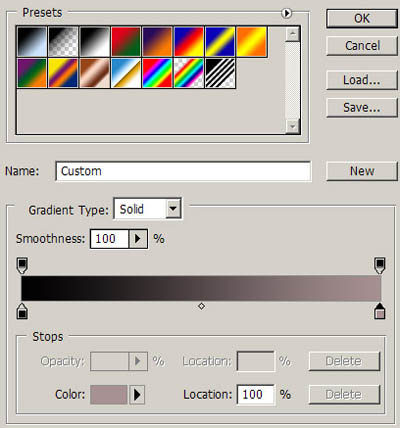The image size is (400, 428).
Task: Select the right opacity stop
Action: pyautogui.click(x=380, y=266)
